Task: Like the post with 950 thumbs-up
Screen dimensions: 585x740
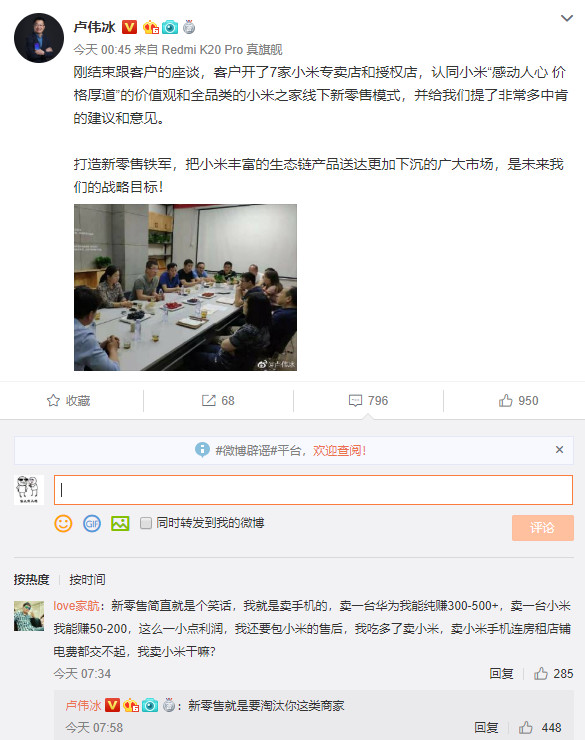Action: tap(506, 401)
